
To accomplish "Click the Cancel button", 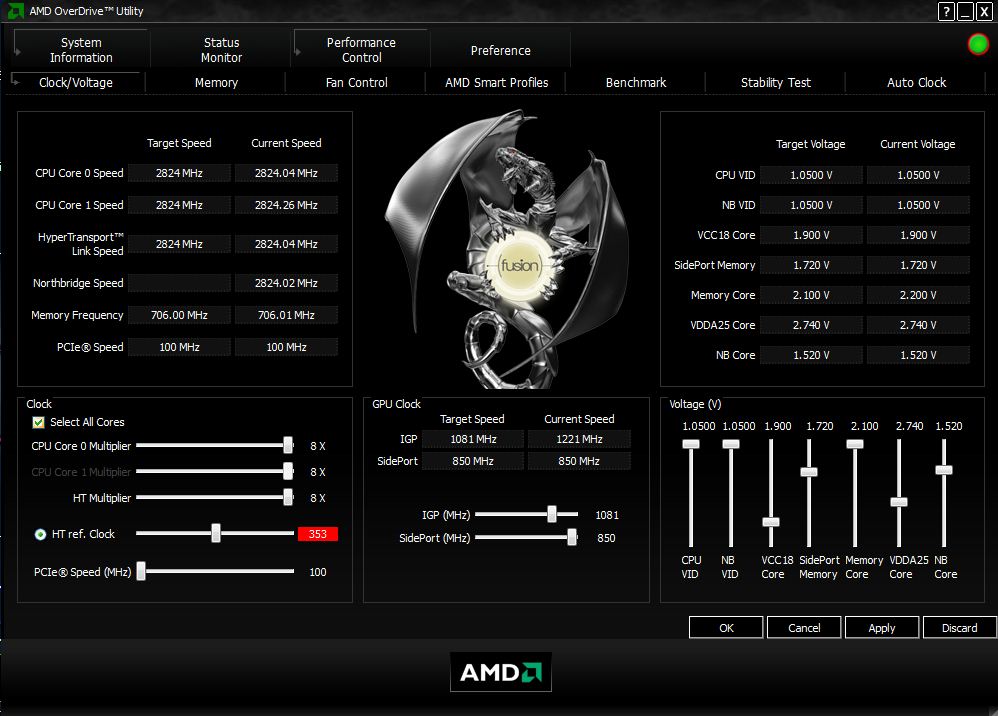I will (804, 627).
